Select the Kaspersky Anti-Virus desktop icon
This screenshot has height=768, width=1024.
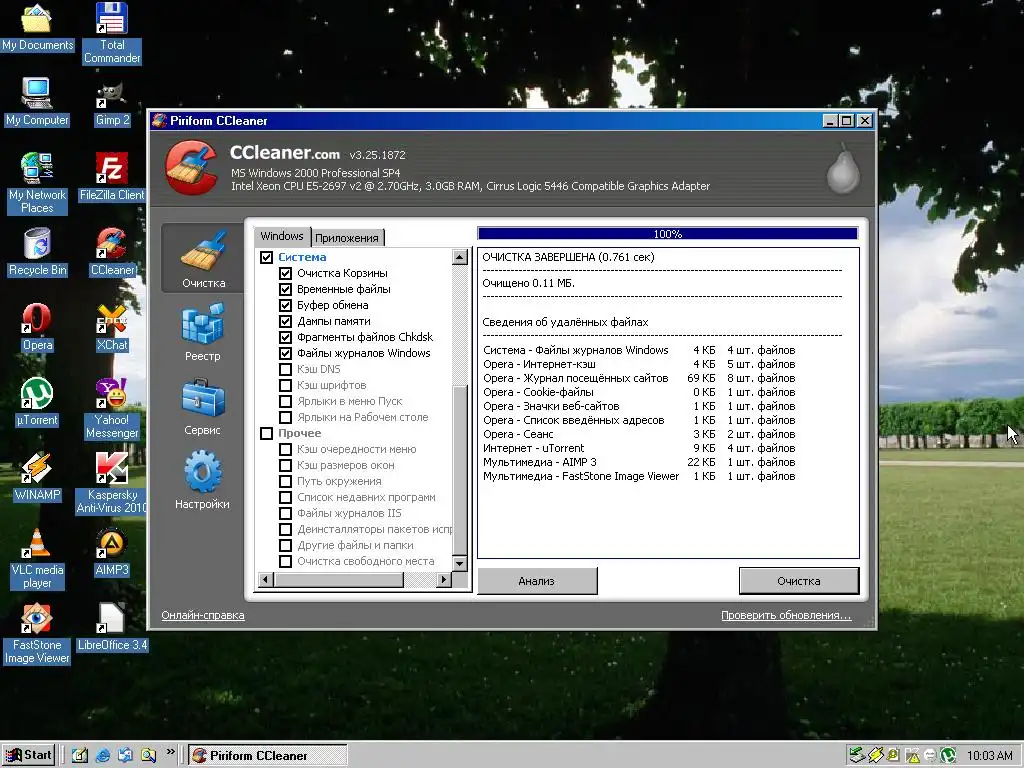[x=112, y=483]
